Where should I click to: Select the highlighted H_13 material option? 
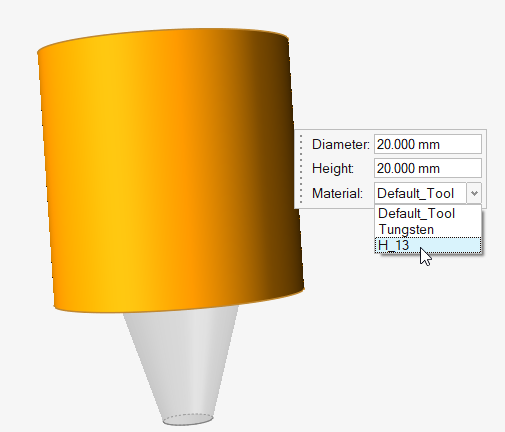[428, 245]
